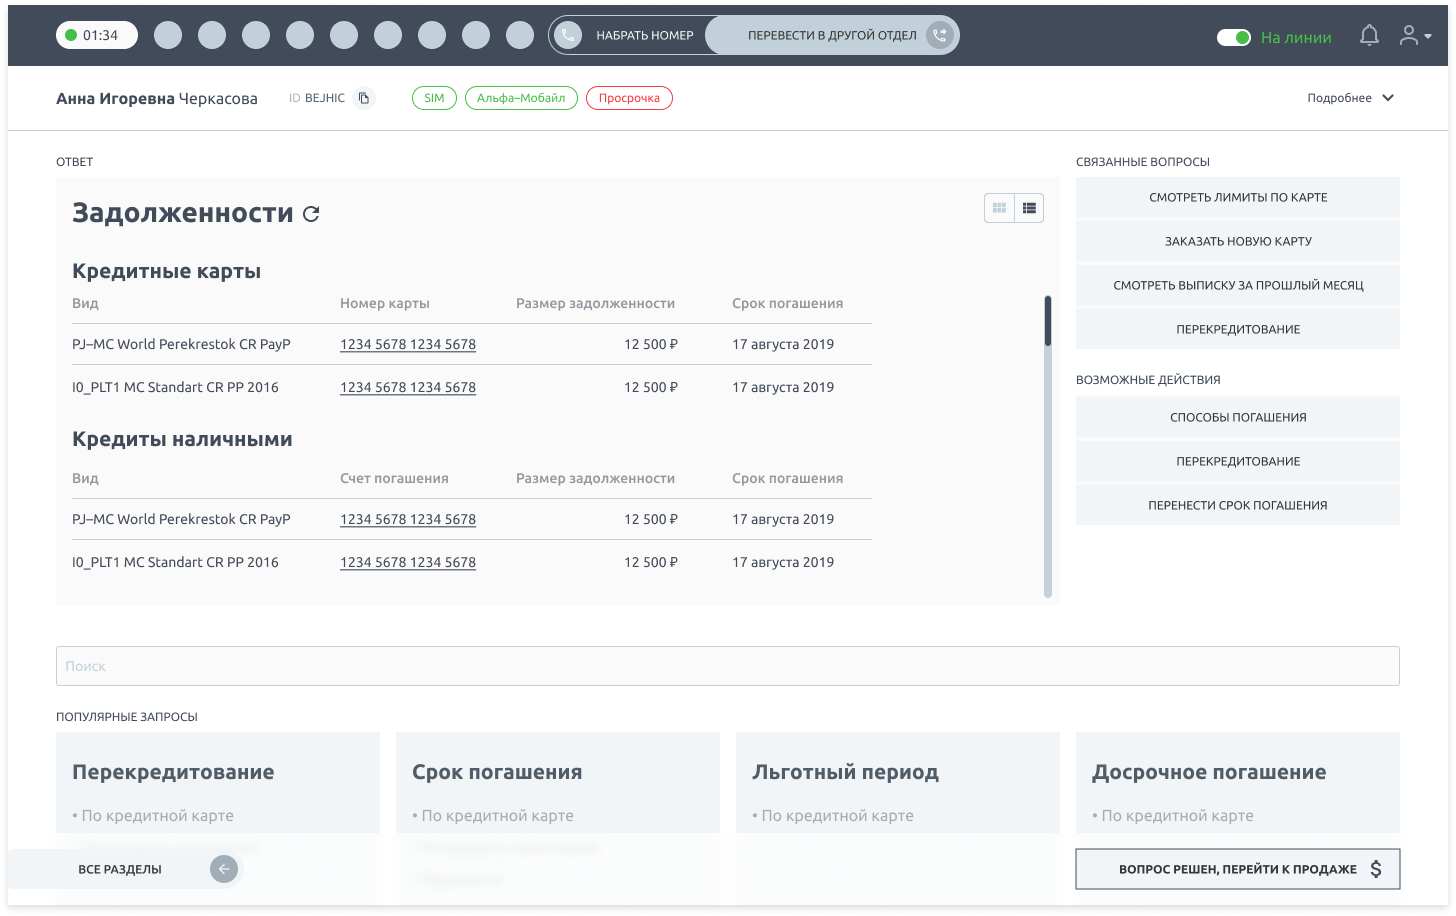The image size is (1456, 916).
Task: Open Перекредитование under Связанные вопросы
Action: (x=1238, y=329)
